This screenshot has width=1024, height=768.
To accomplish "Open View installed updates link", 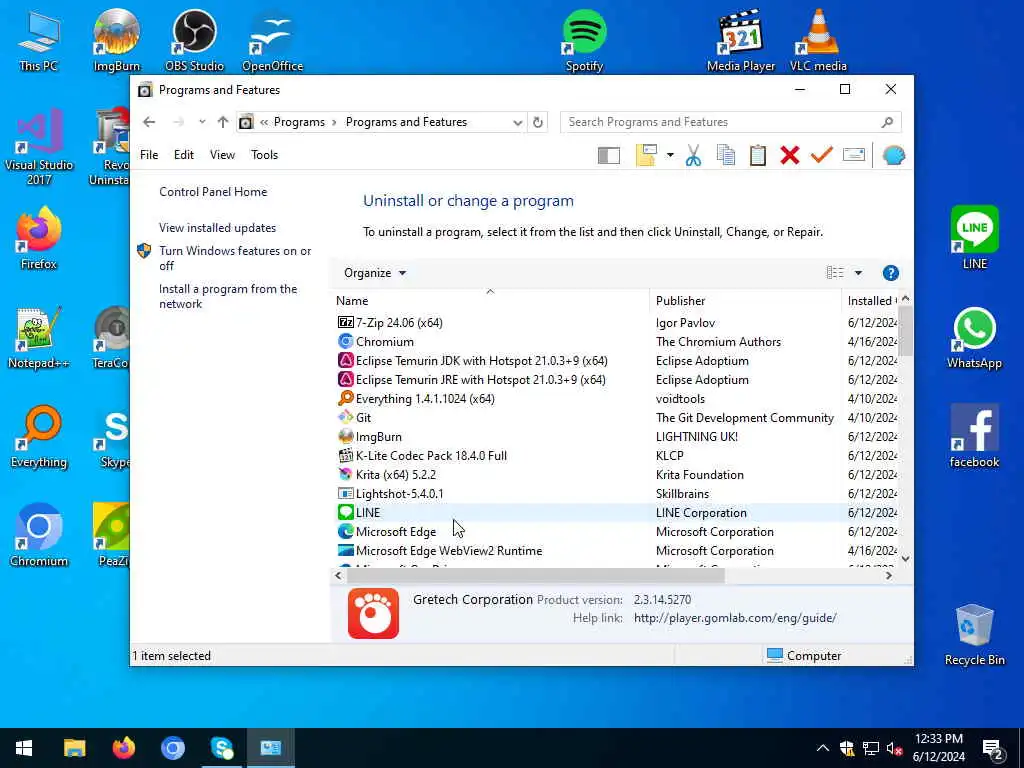I will coord(217,228).
